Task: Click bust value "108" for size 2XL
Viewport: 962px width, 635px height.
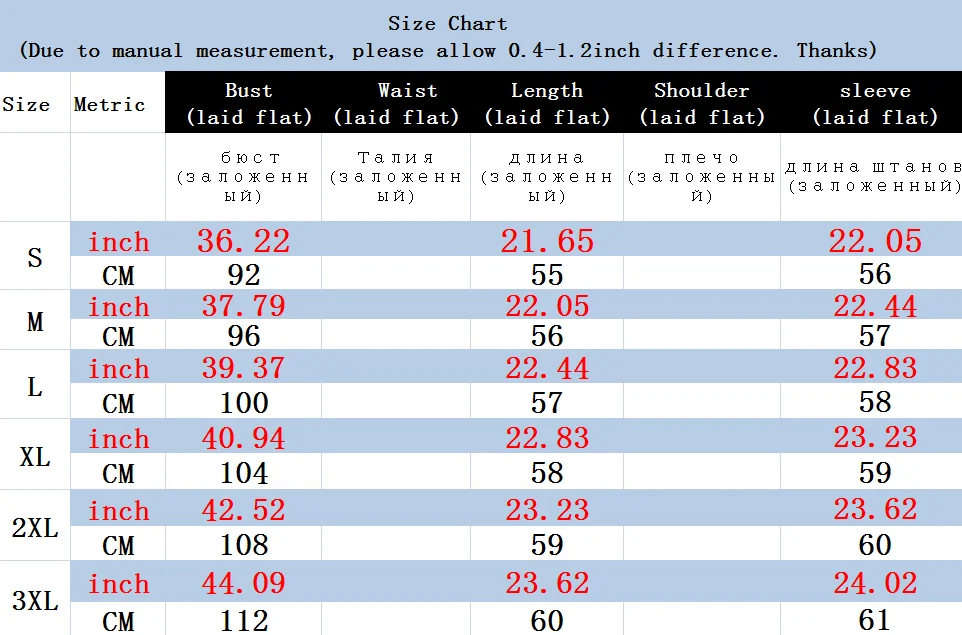Action: click(244, 545)
